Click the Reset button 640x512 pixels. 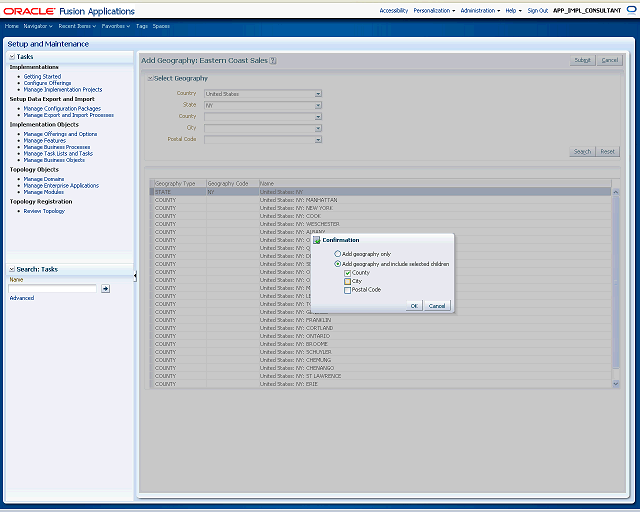click(607, 151)
